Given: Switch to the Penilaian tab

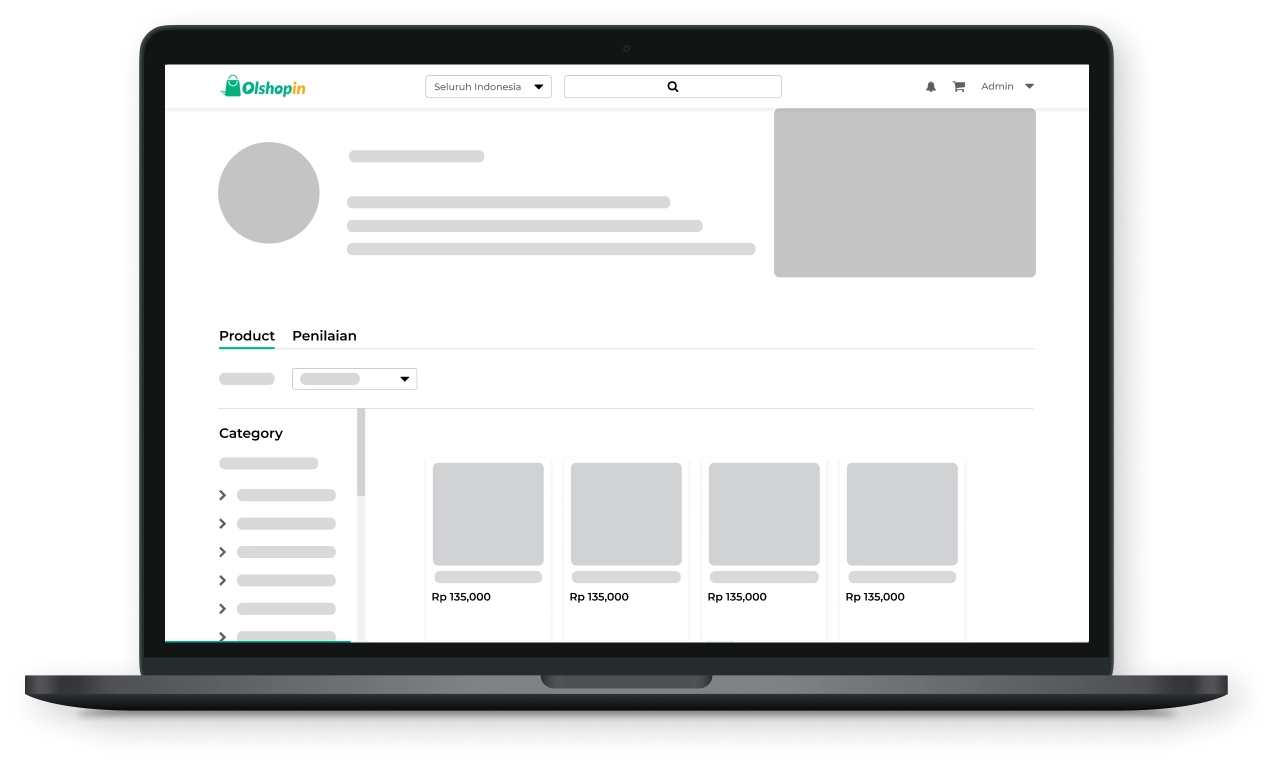Looking at the screenshot, I should (x=324, y=336).
